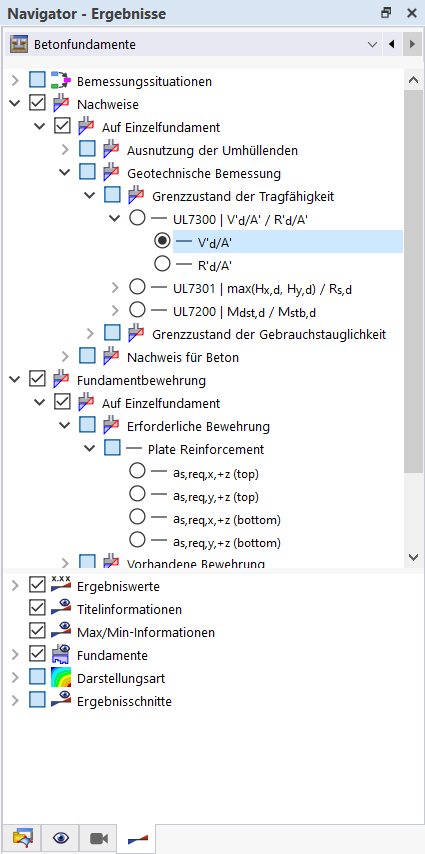Expand the Nachweis für Beton node
Screen dimensions: 425x854
pyautogui.click(x=65, y=357)
